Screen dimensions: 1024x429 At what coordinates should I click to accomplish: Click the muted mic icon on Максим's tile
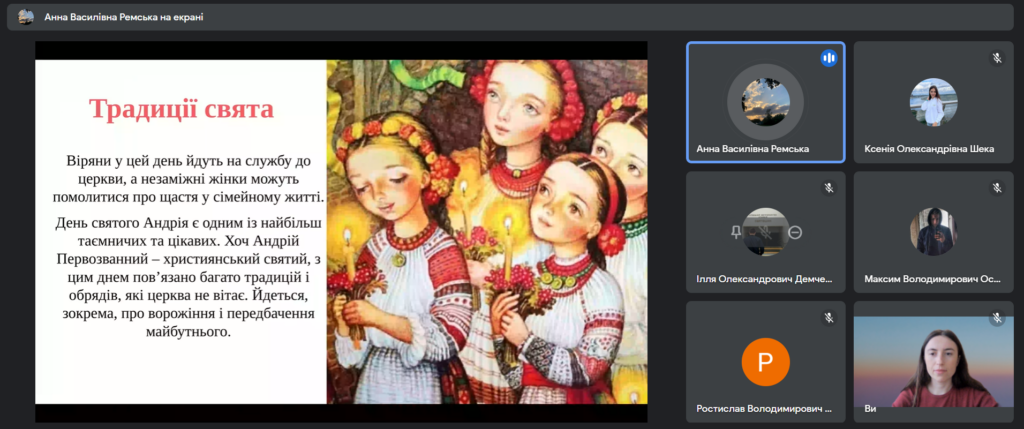[996, 188]
